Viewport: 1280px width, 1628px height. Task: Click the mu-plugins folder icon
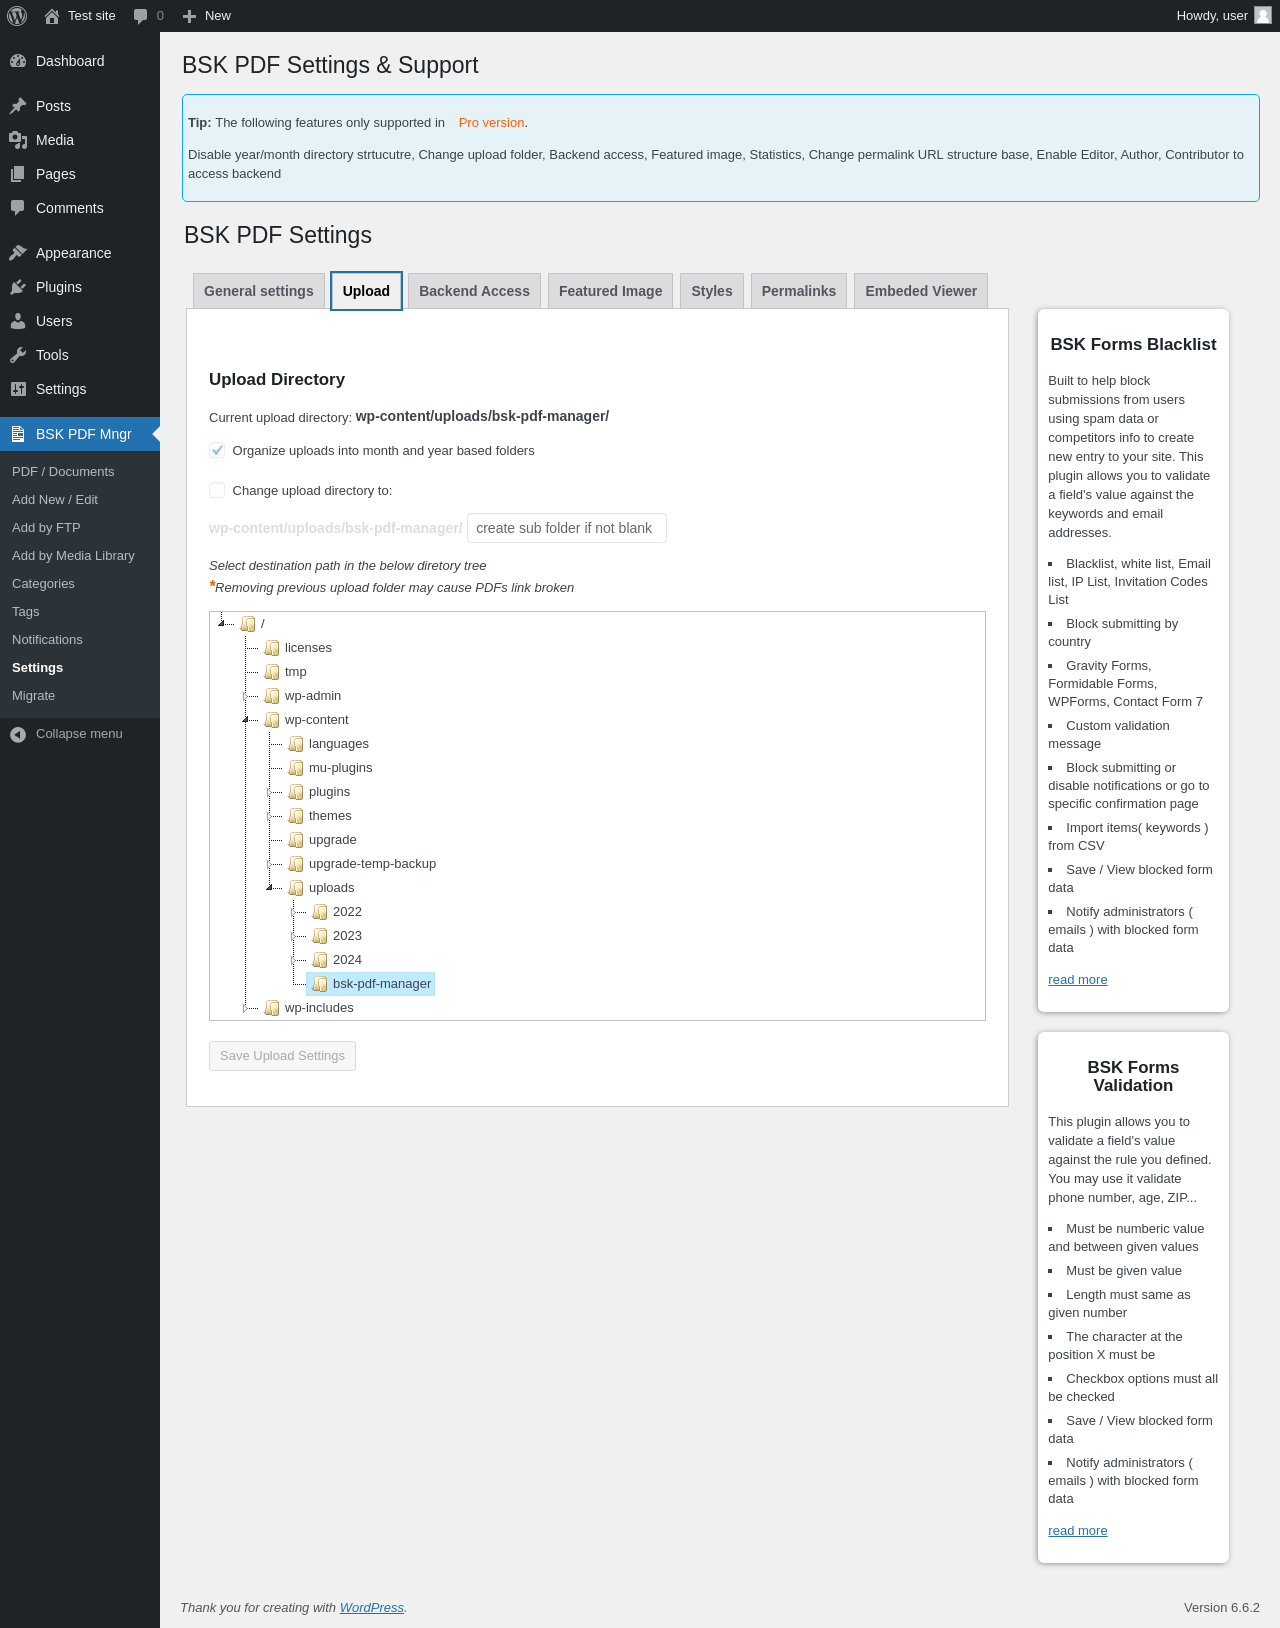coord(296,768)
